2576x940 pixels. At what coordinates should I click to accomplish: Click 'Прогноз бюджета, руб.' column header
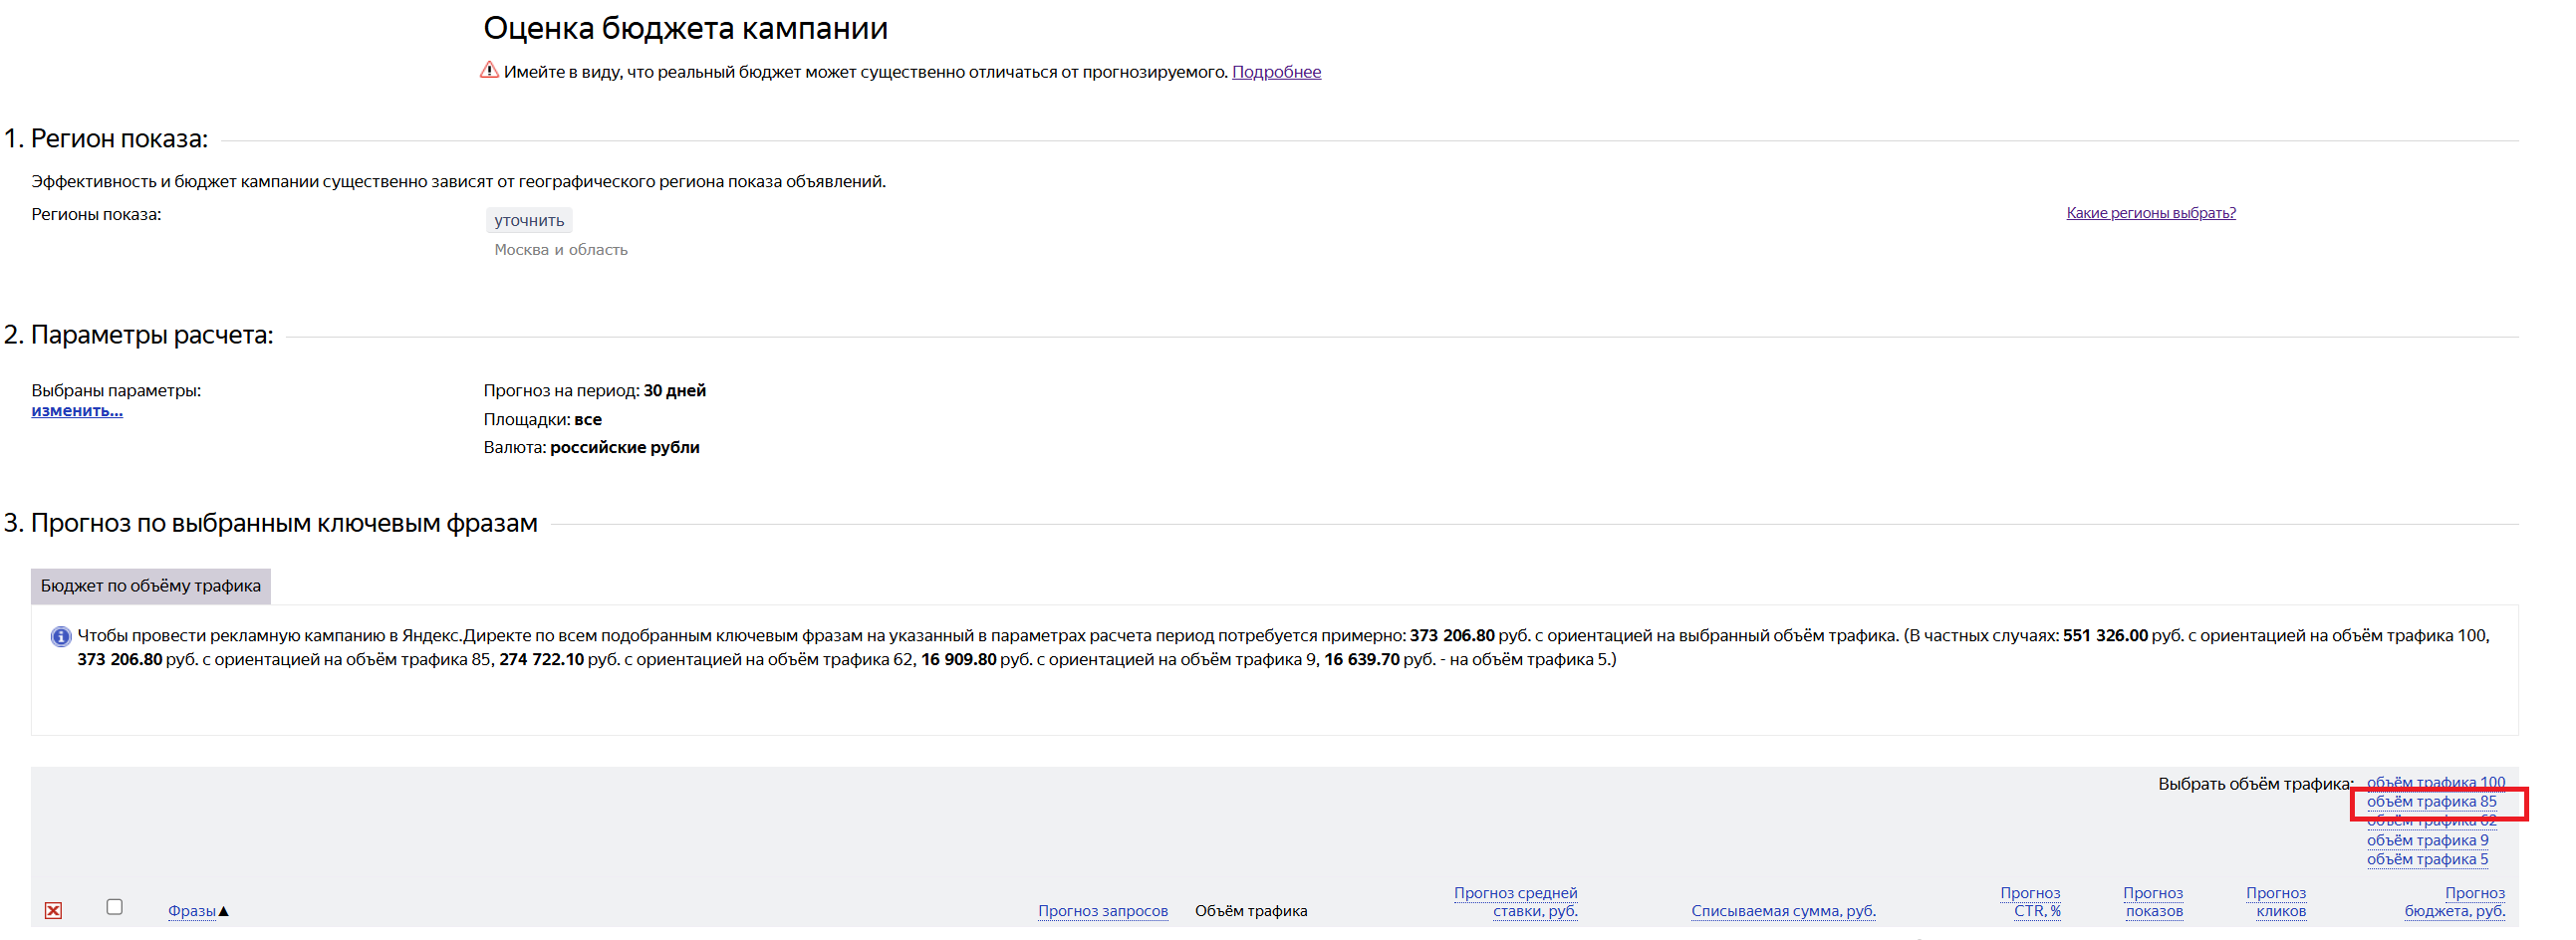(2455, 902)
